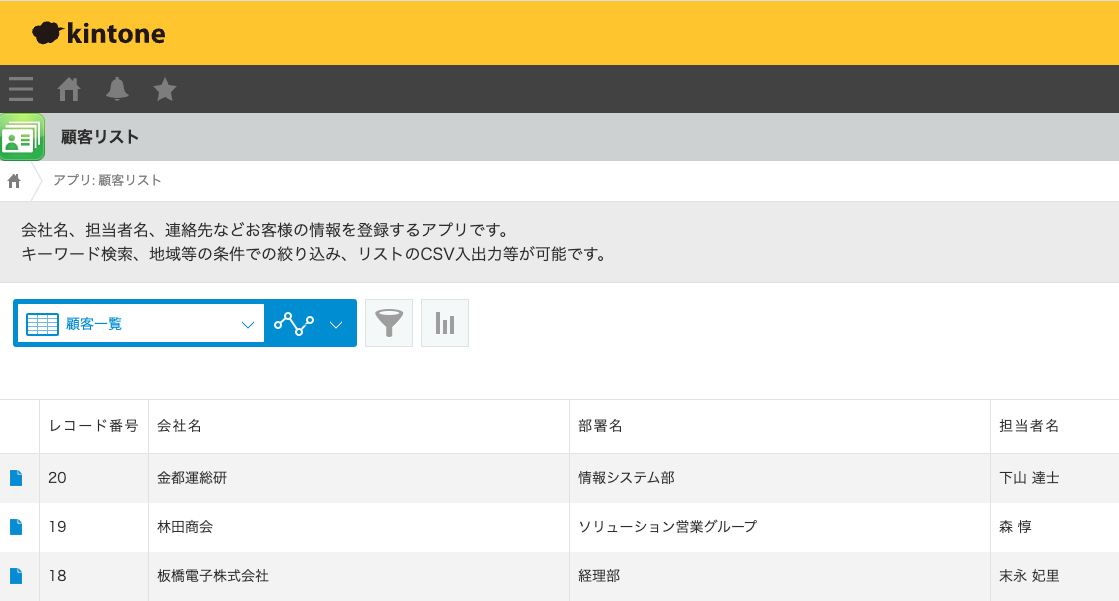Open record 18 detail icon
The width and height of the screenshot is (1119, 601).
pos(16,576)
